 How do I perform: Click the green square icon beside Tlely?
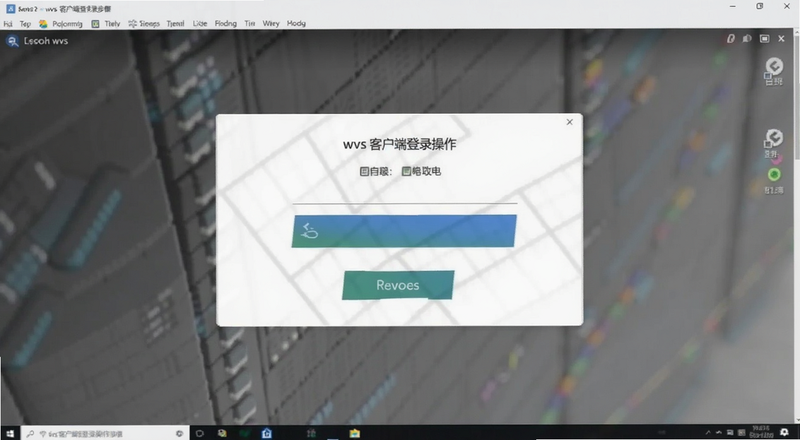pyautogui.click(x=95, y=23)
